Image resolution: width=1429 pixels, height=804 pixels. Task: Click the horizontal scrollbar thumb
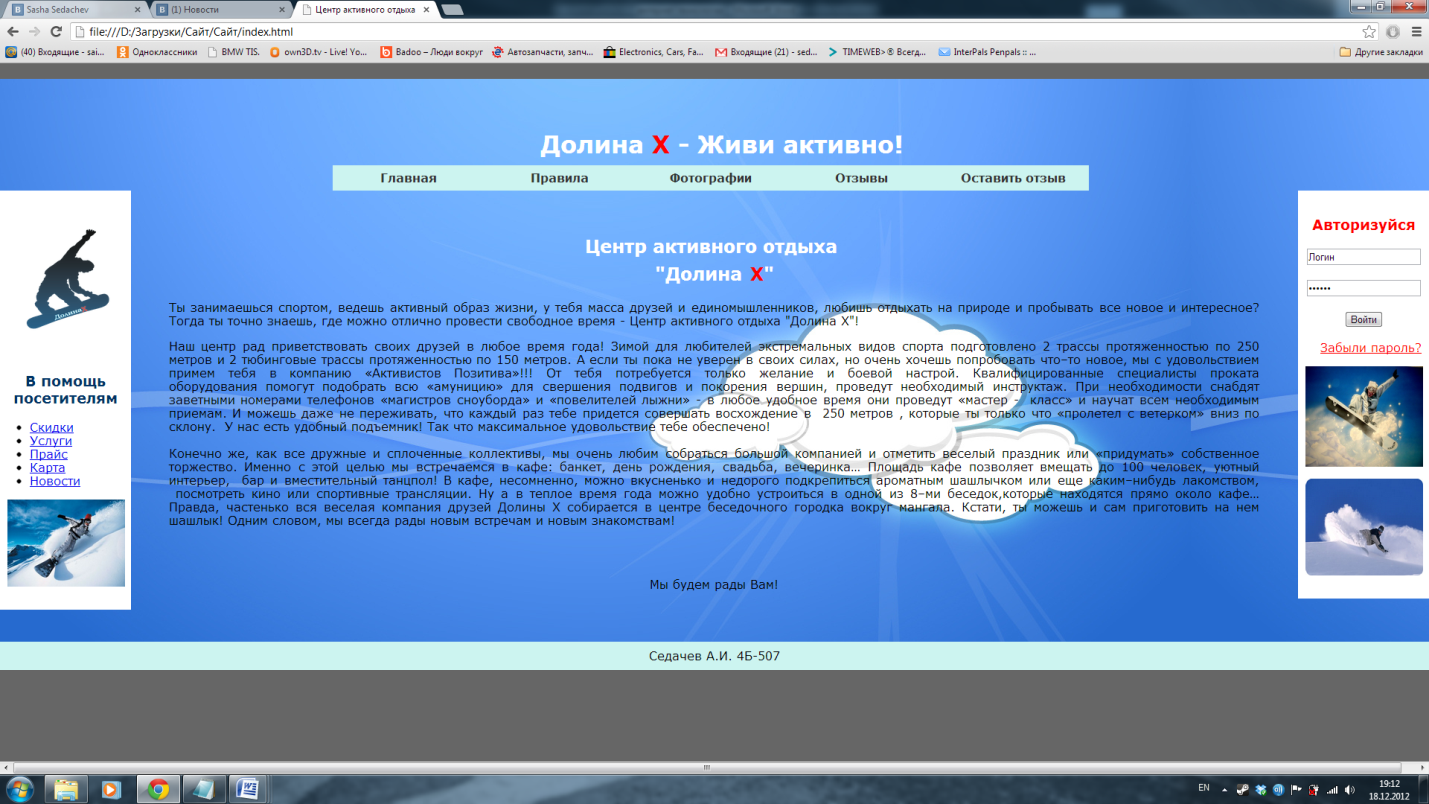(708, 767)
